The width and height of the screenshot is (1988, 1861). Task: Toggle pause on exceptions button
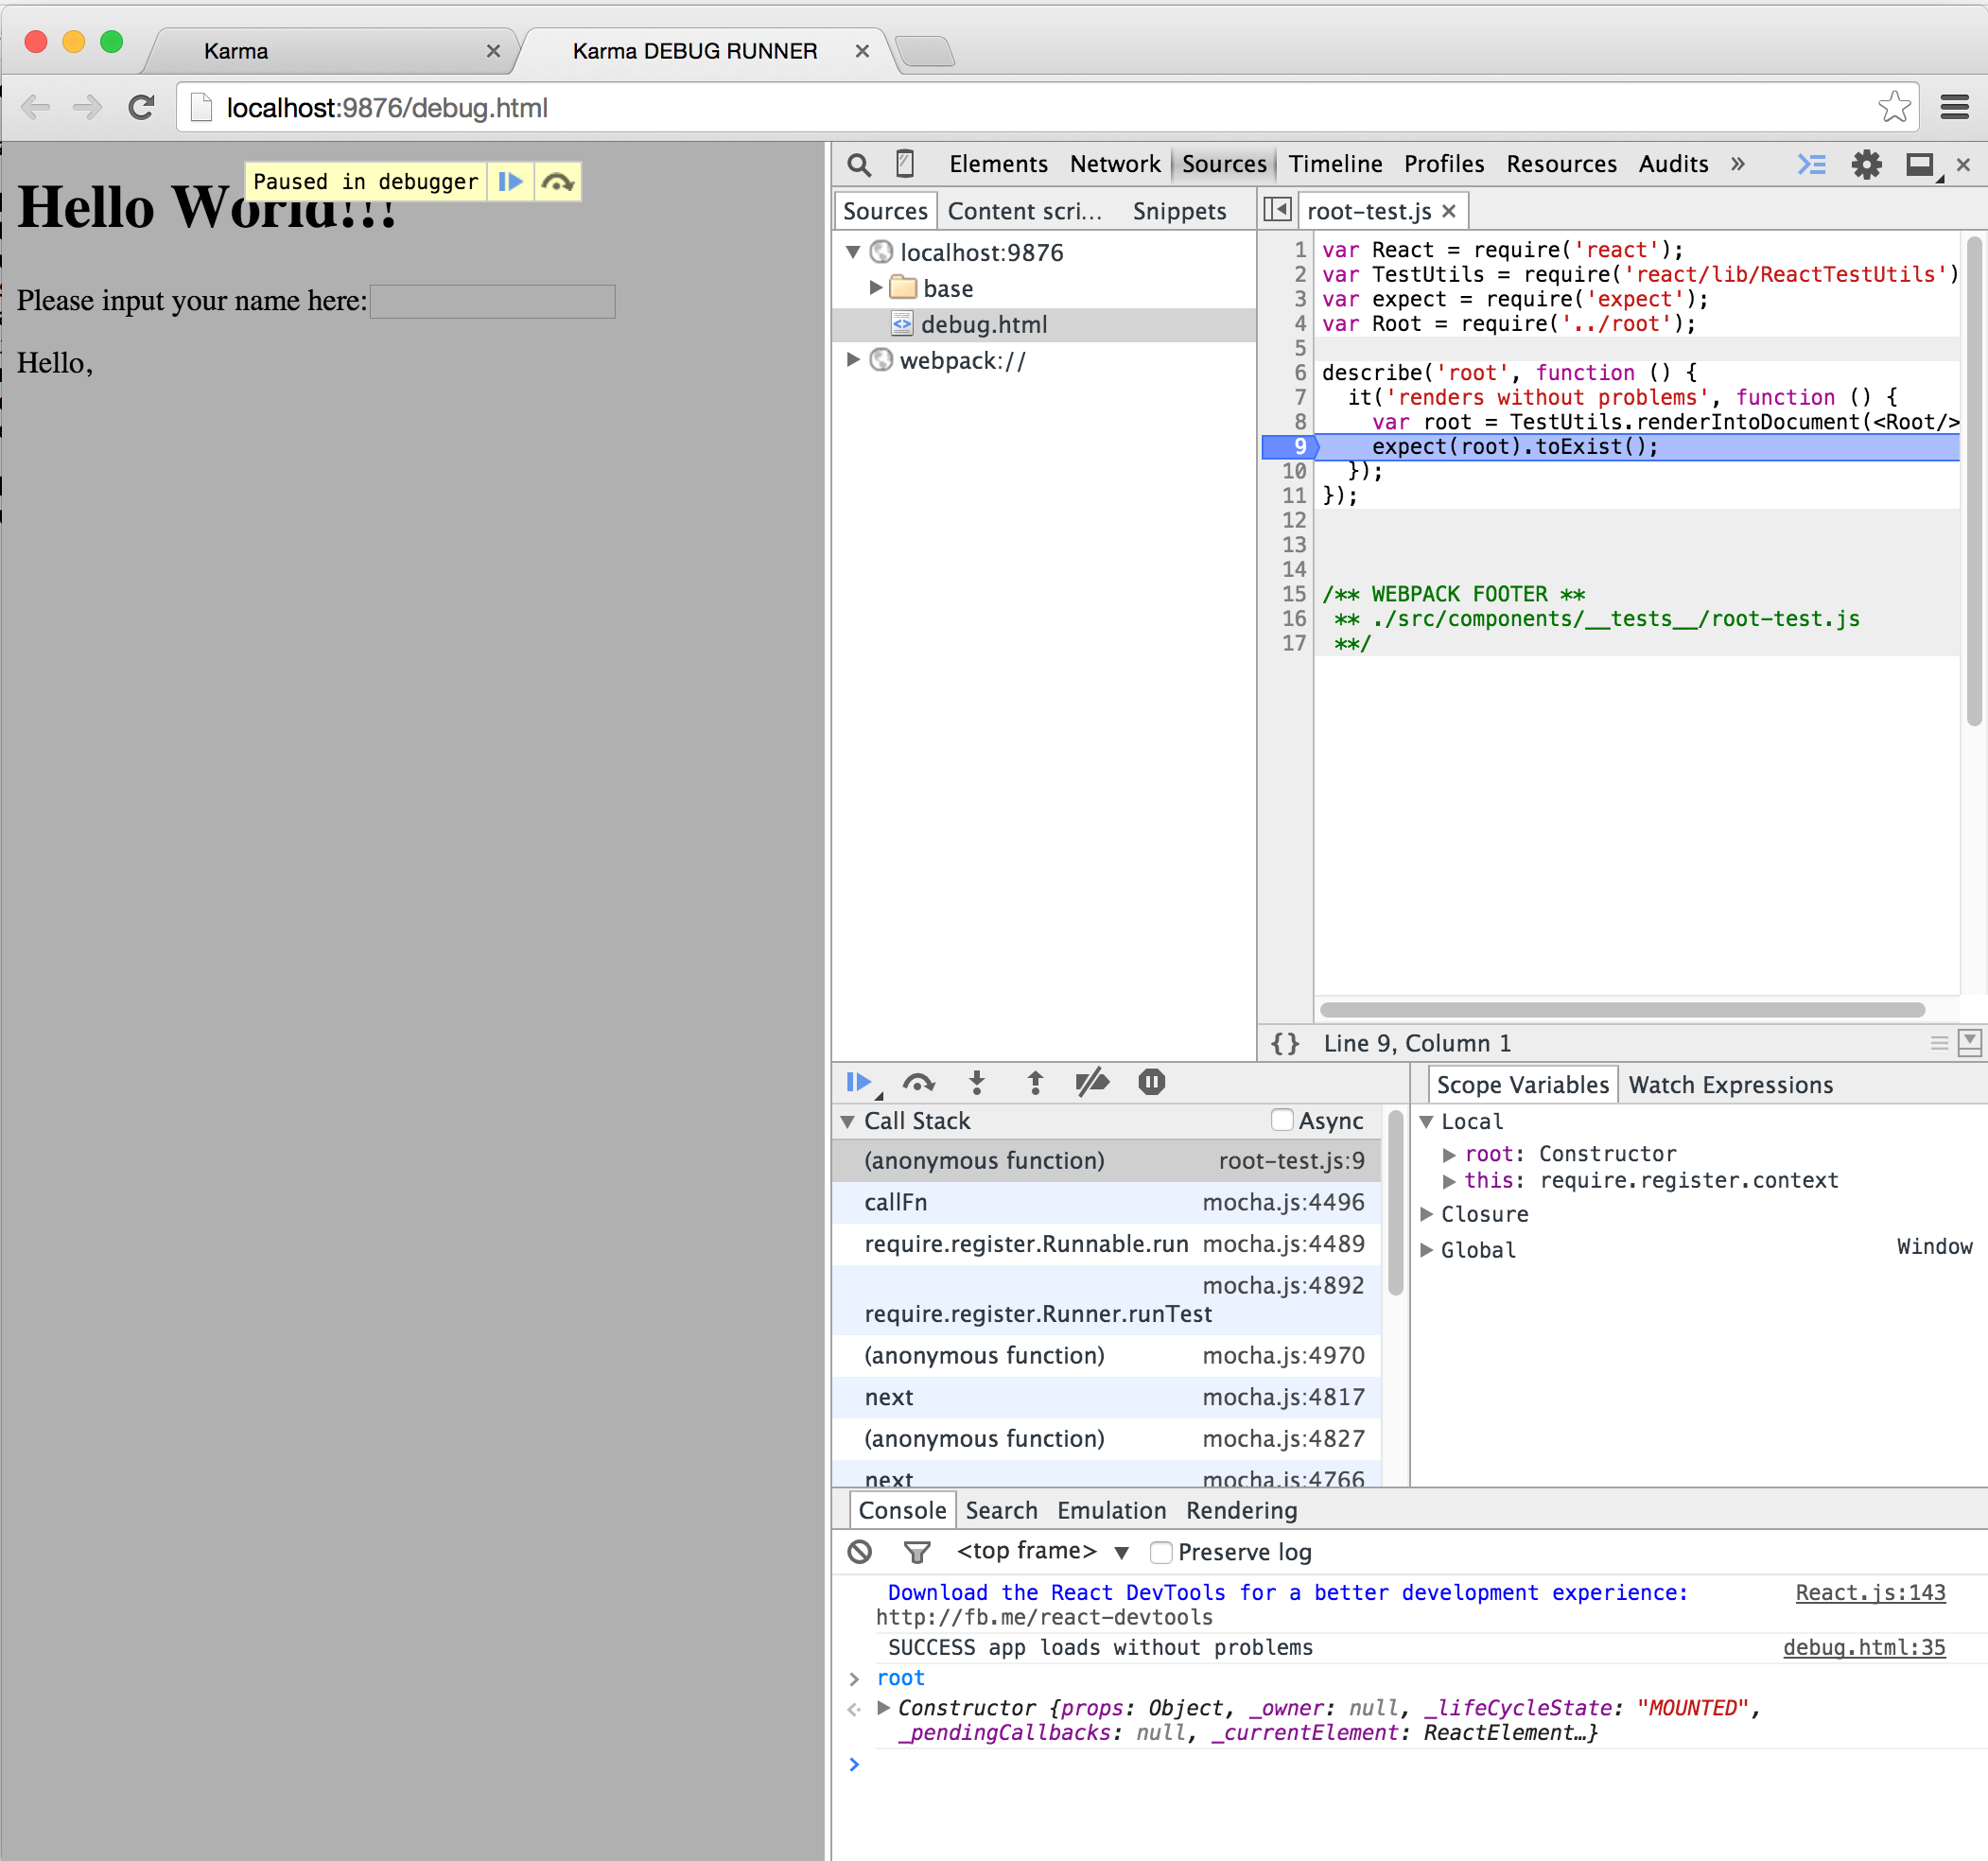point(1151,1082)
